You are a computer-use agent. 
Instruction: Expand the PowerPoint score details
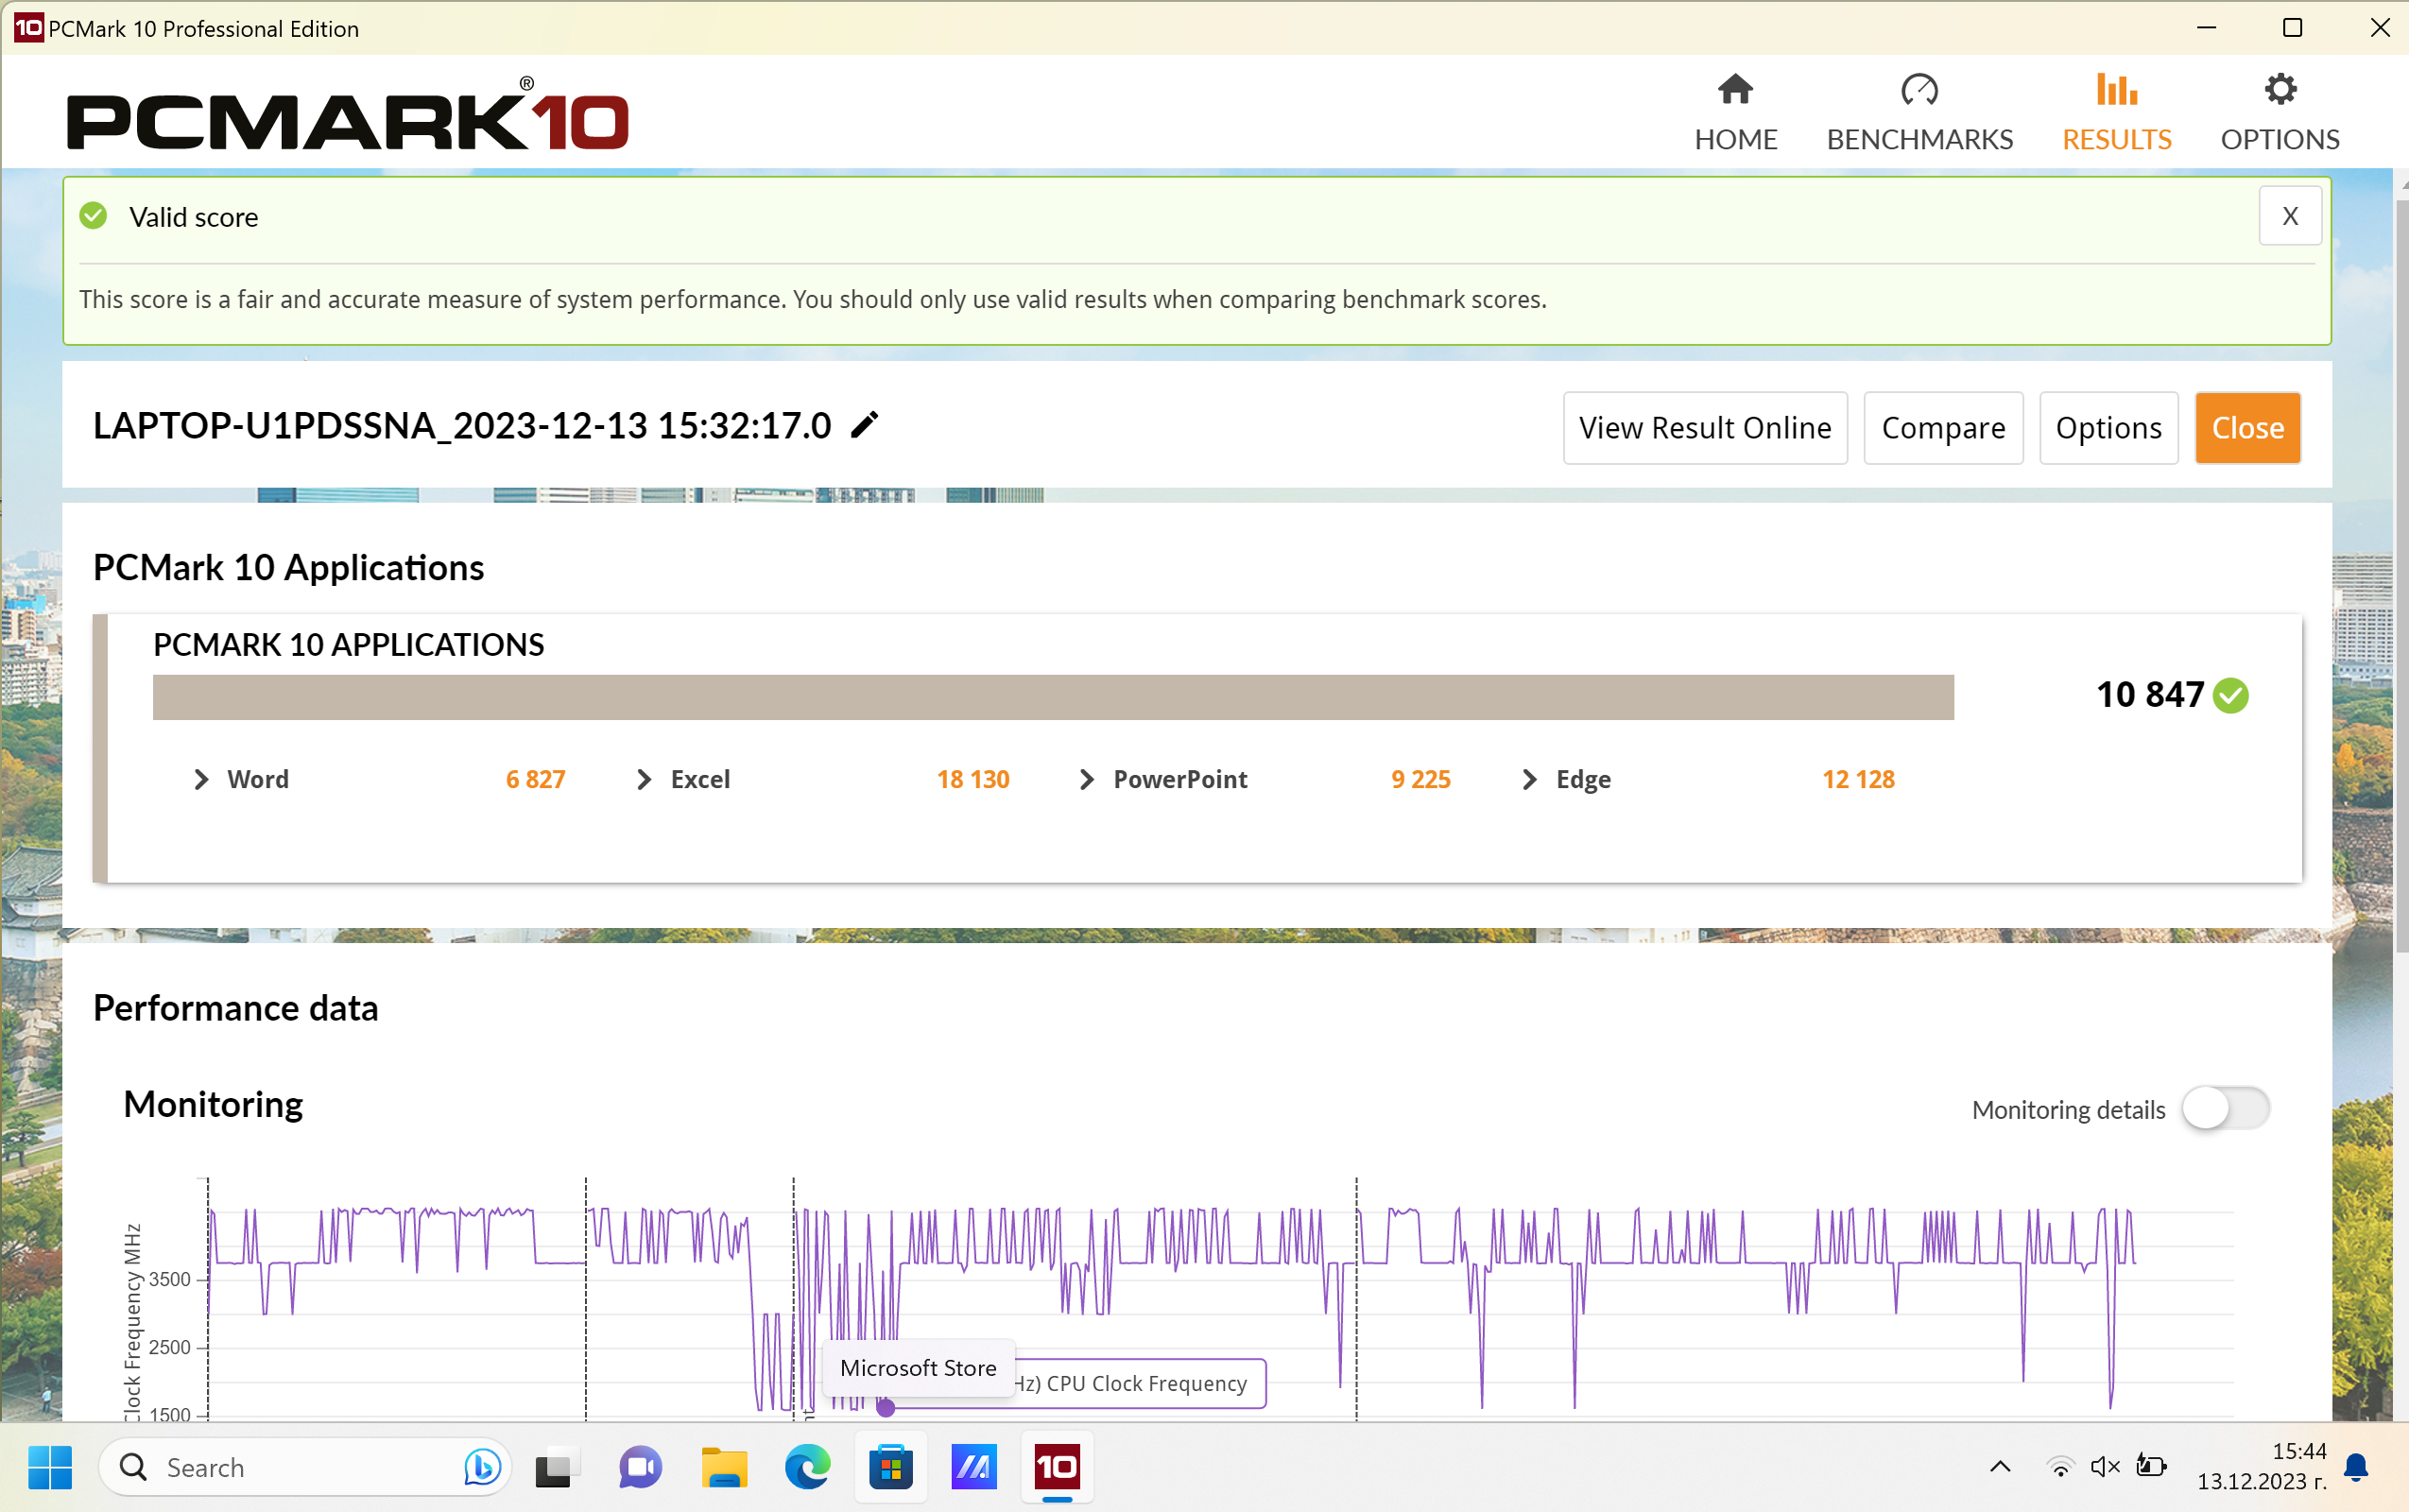pyautogui.click(x=1087, y=779)
